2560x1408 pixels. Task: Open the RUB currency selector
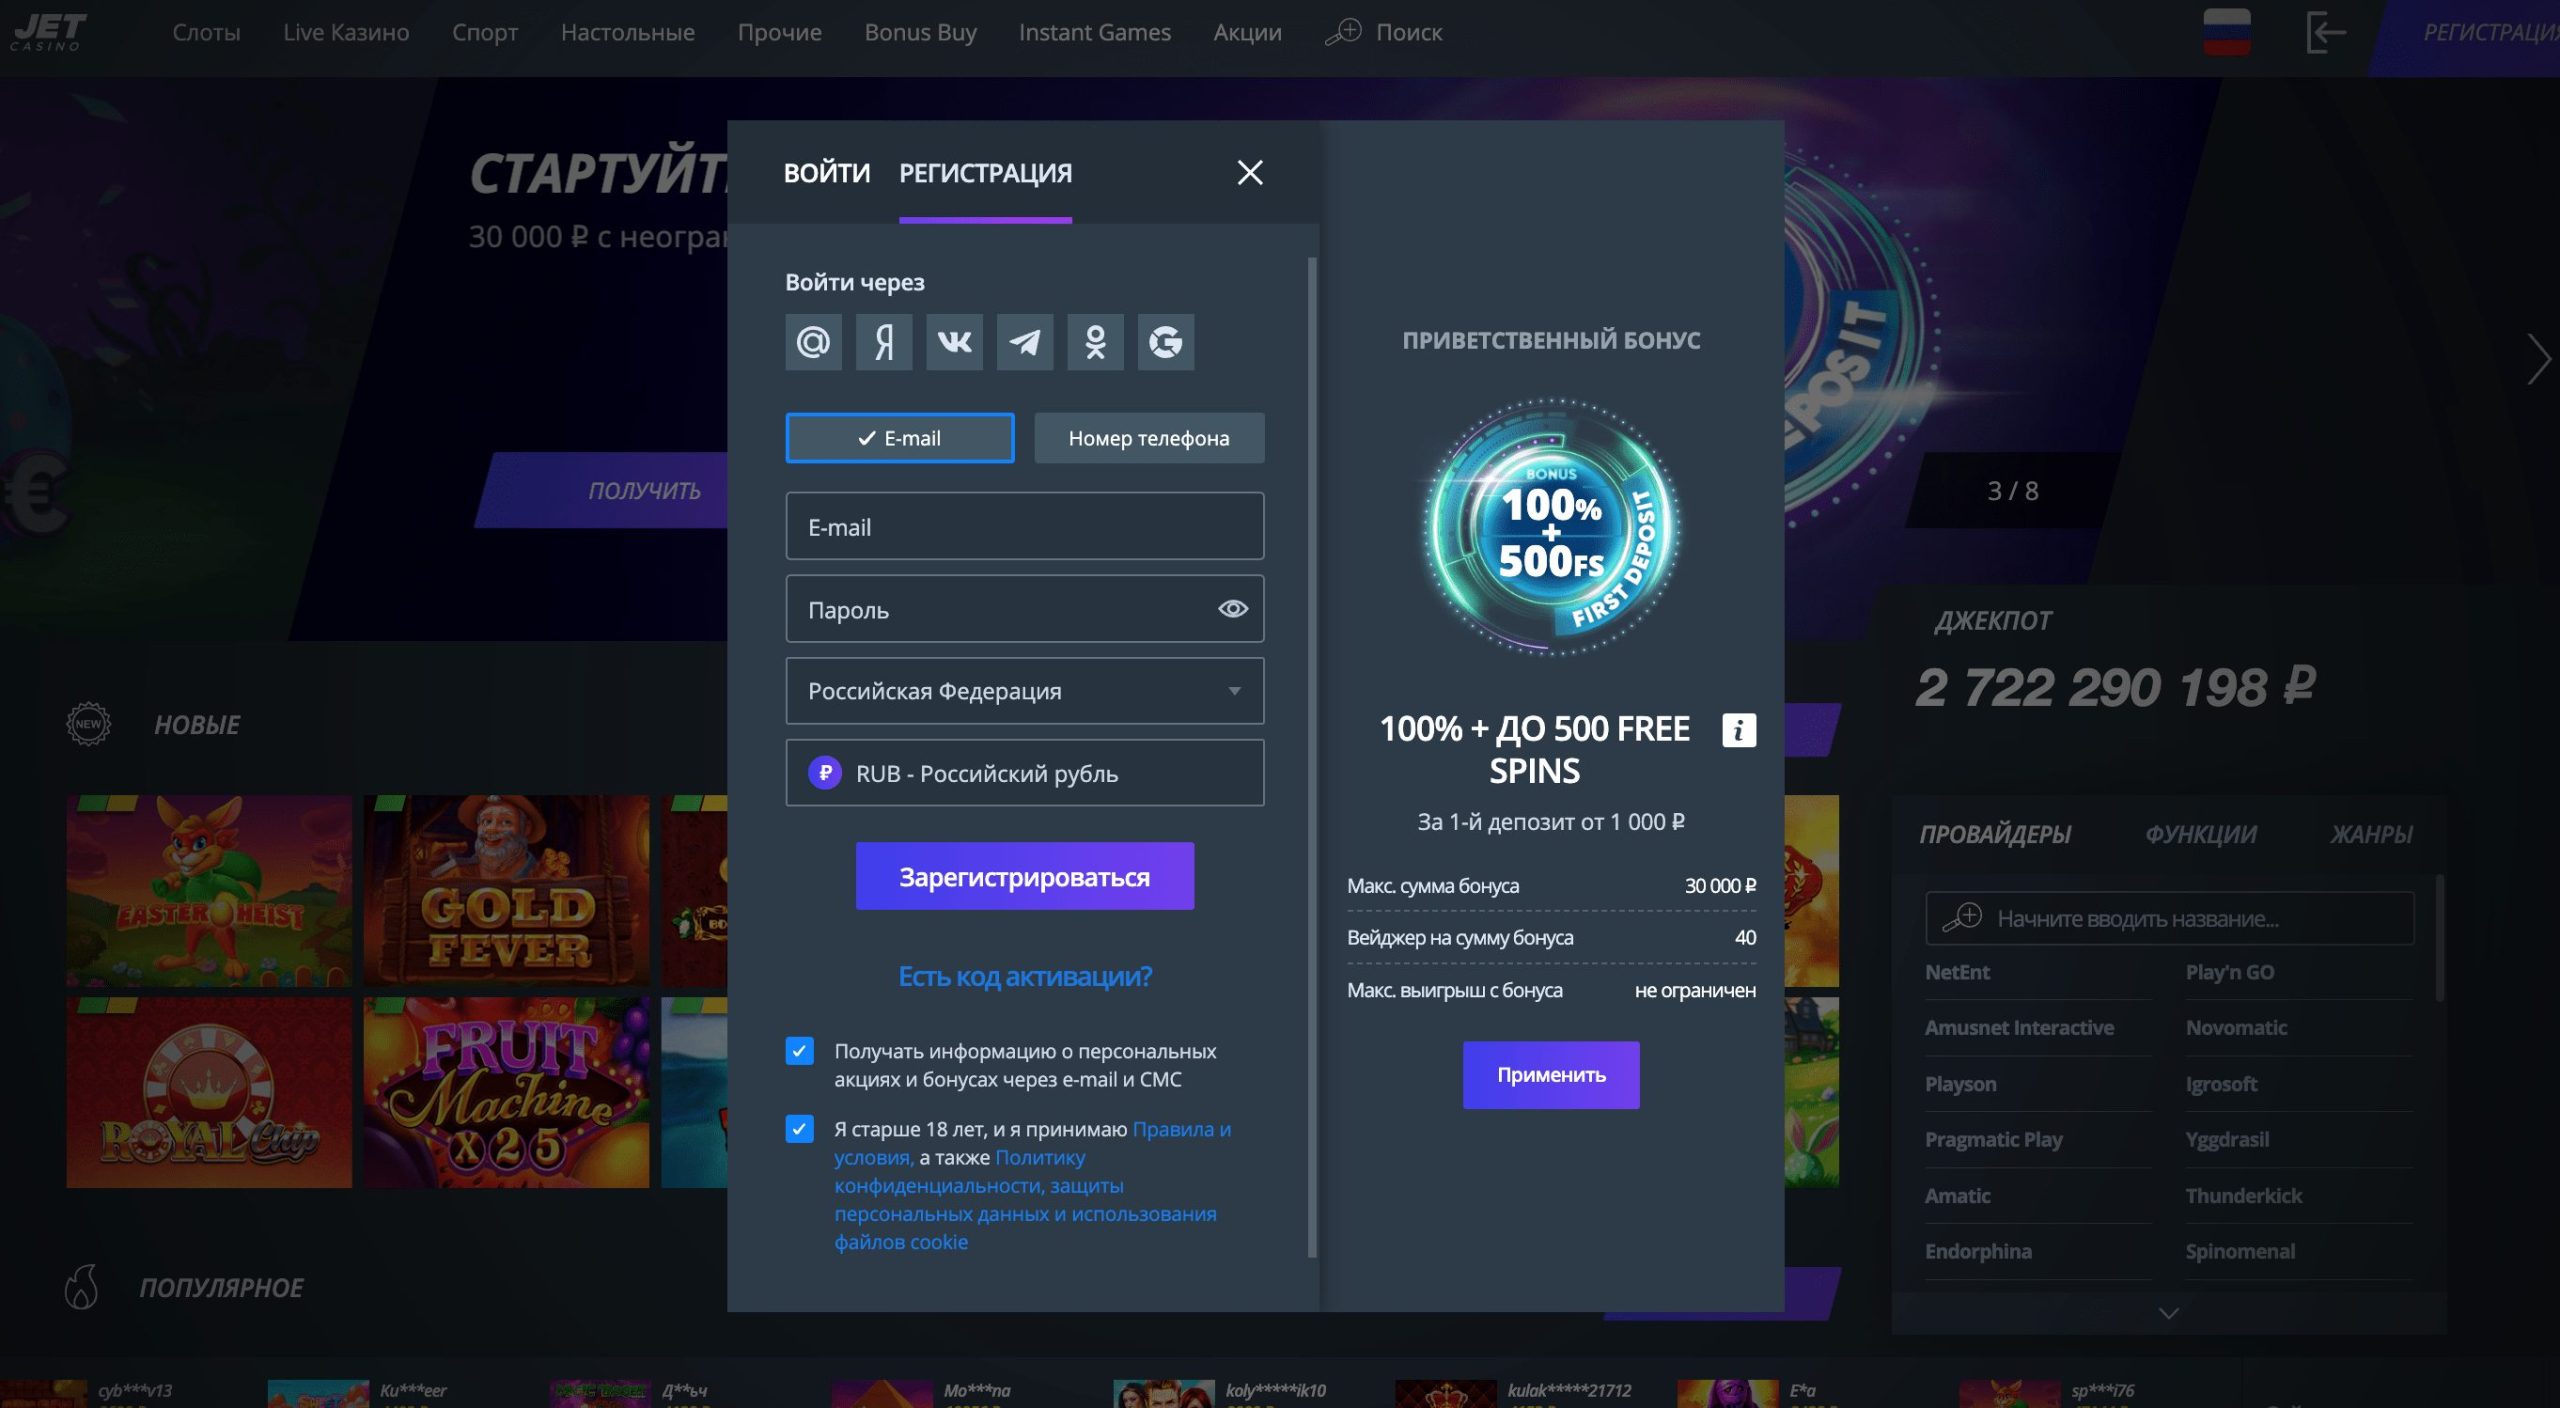[1024, 773]
